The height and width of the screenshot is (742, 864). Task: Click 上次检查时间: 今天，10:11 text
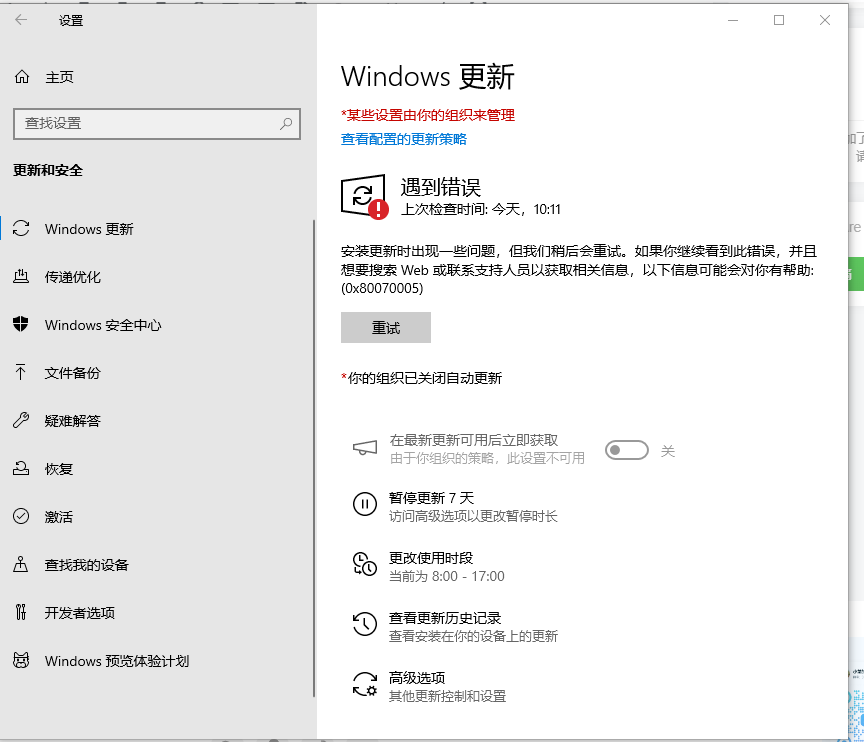pos(480,209)
